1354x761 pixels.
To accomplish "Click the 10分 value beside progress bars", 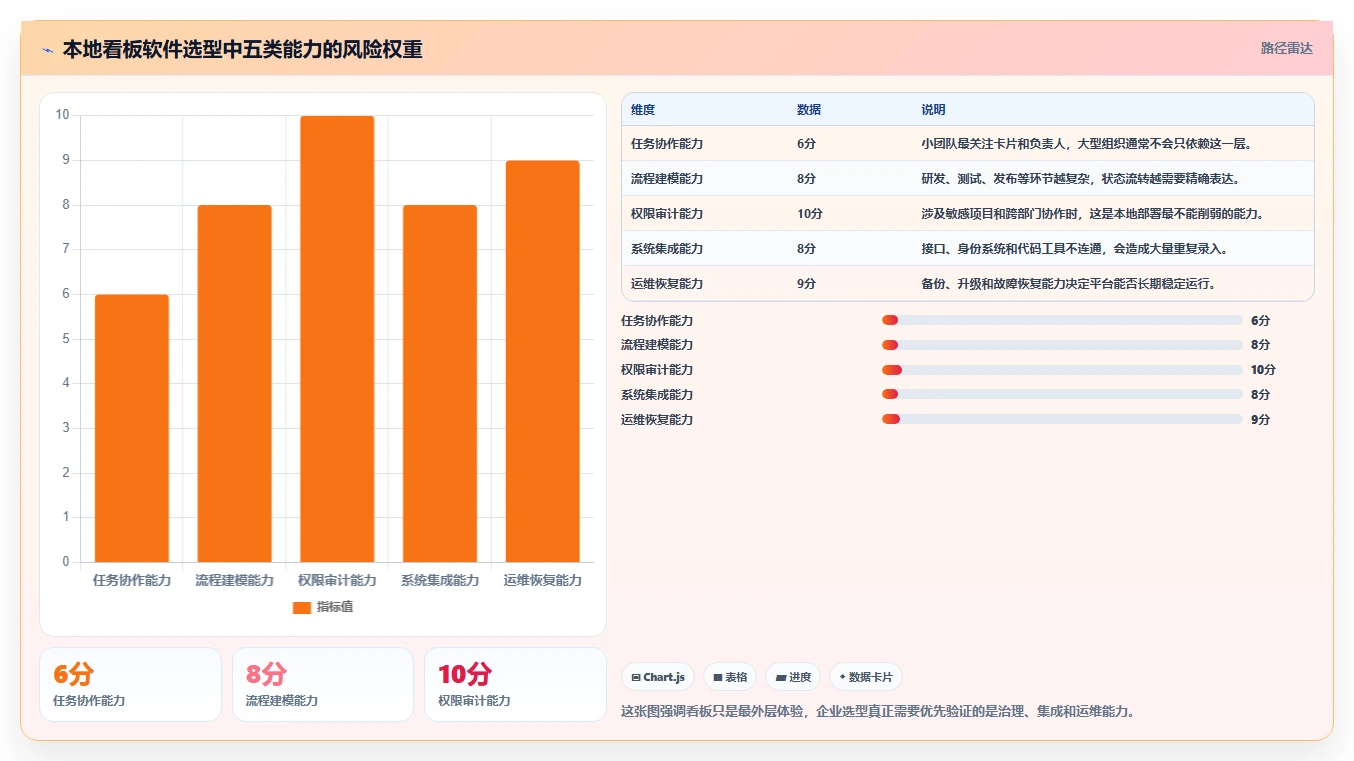I will tap(1263, 370).
